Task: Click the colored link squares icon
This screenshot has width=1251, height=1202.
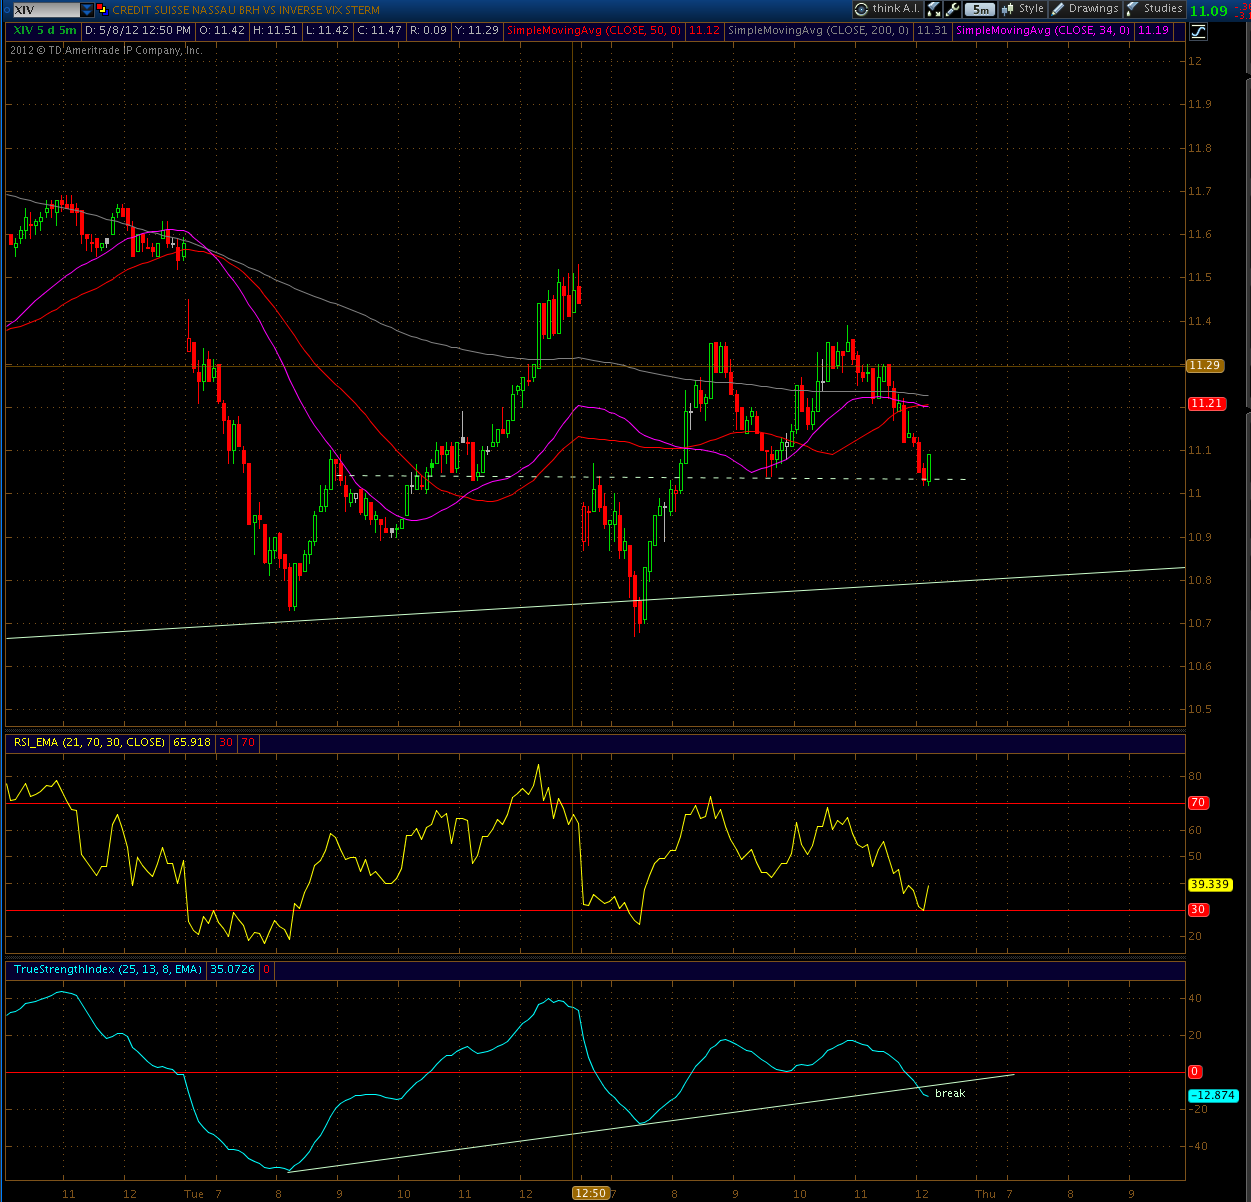Action: click(x=103, y=9)
